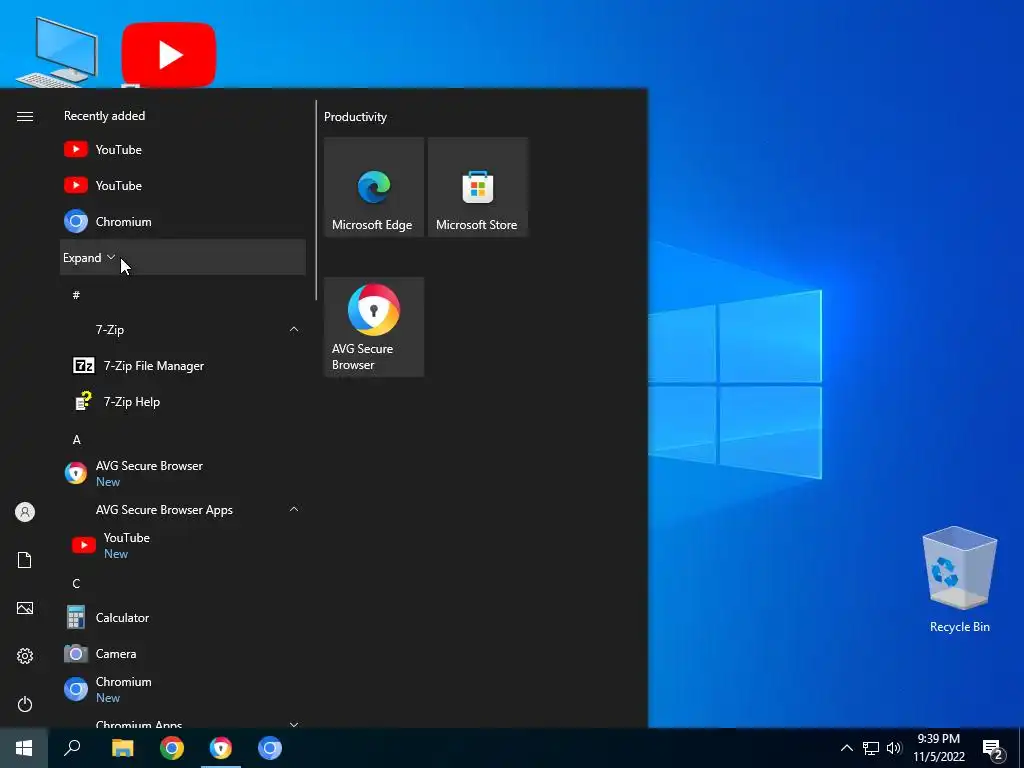Launch Chromium marked New in the C section
This screenshot has height=768, width=1024.
pyautogui.click(x=183, y=689)
